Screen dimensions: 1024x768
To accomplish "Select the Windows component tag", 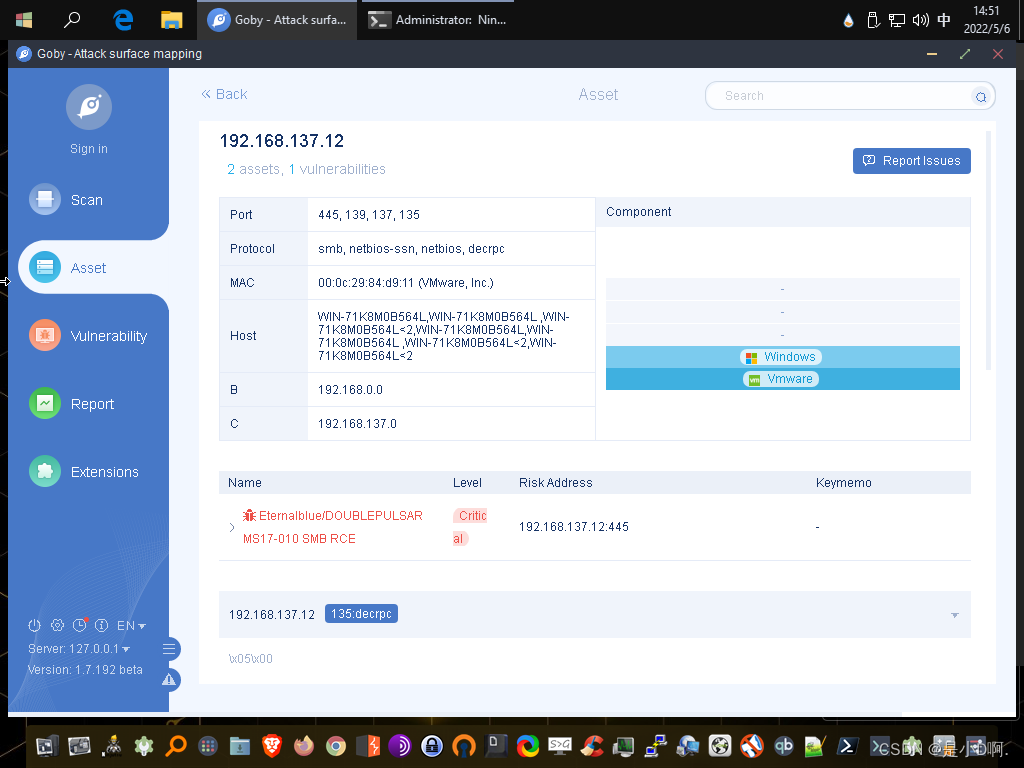I will (x=781, y=357).
